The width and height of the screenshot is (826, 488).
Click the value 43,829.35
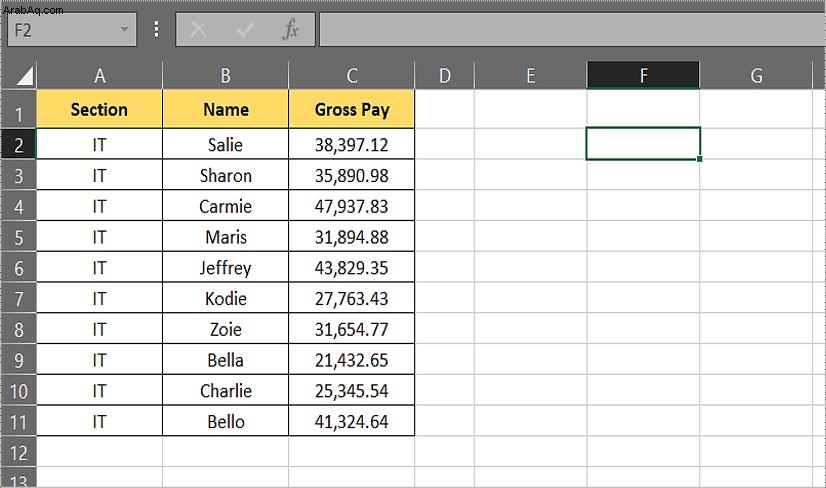(x=351, y=267)
